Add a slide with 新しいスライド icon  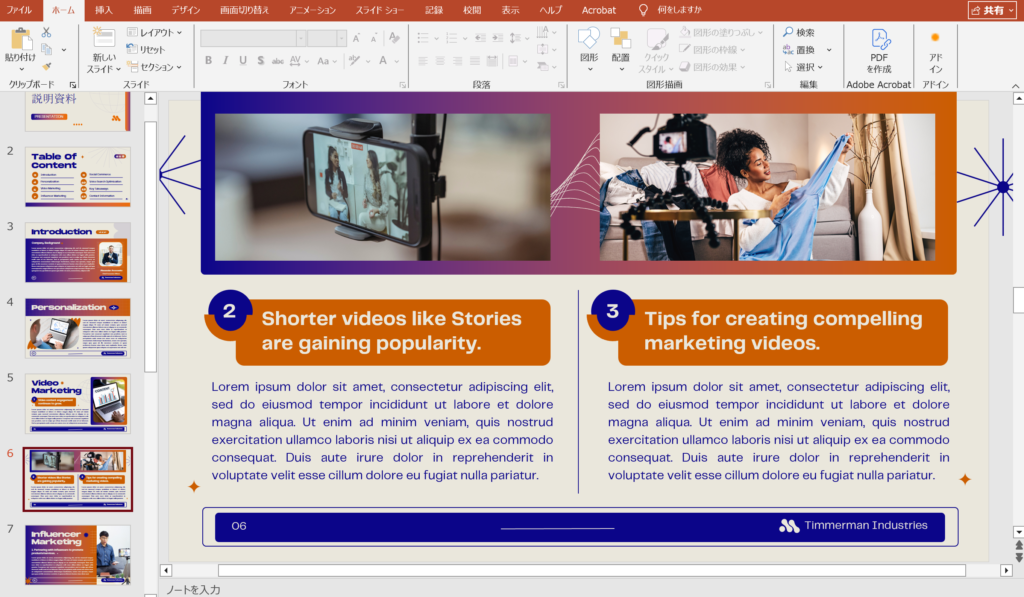(x=103, y=39)
